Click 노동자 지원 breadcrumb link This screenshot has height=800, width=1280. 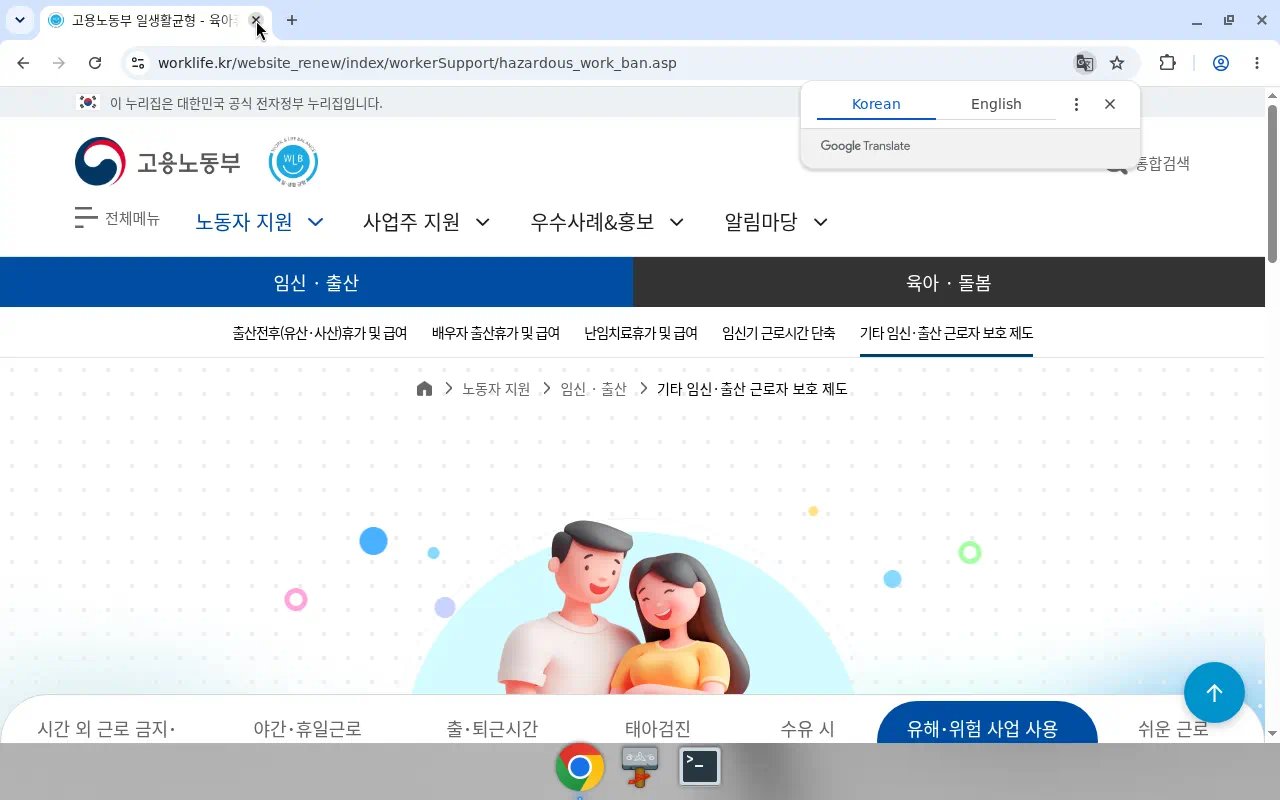click(496, 389)
